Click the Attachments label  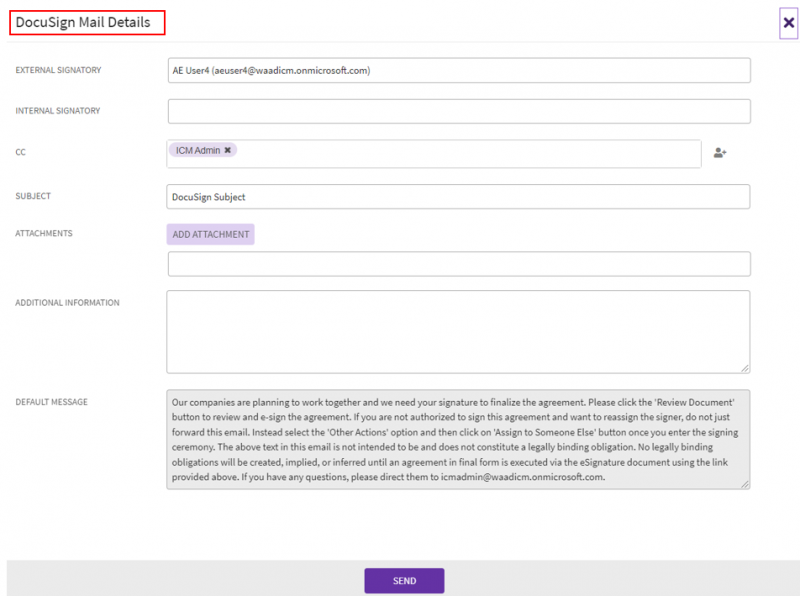point(44,233)
